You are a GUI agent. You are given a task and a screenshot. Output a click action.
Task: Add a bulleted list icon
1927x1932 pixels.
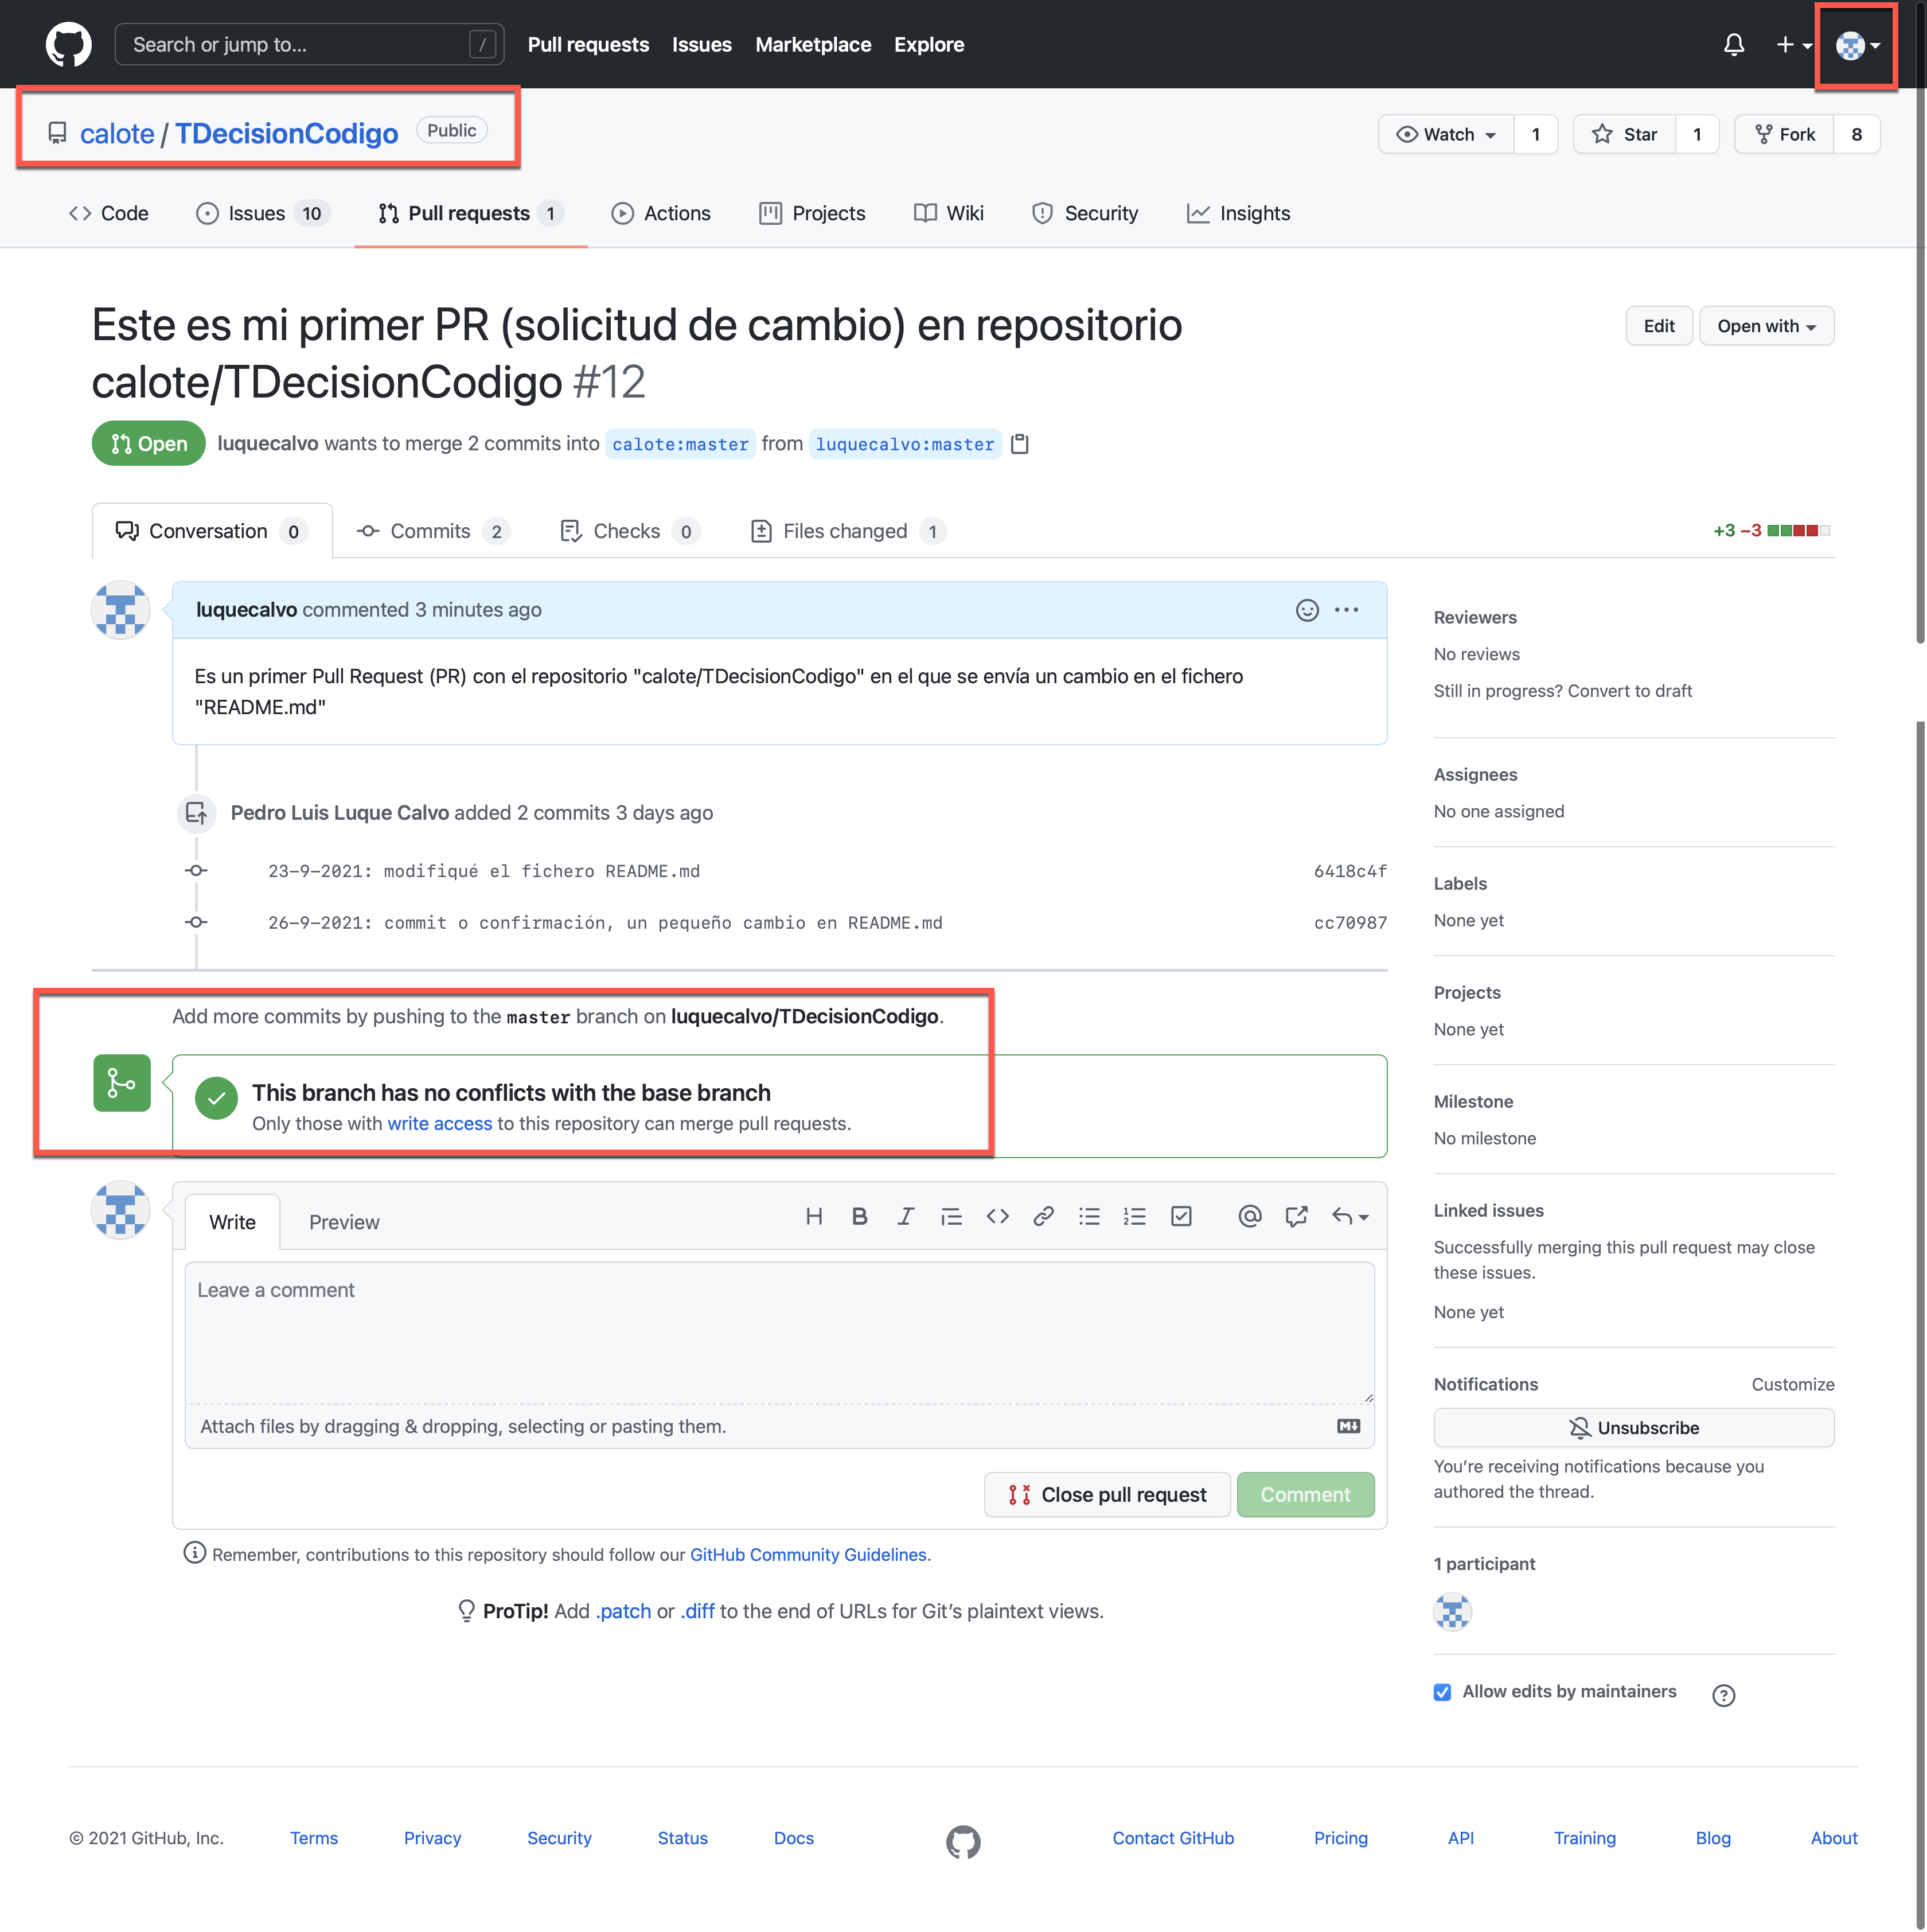pyautogui.click(x=1089, y=1216)
